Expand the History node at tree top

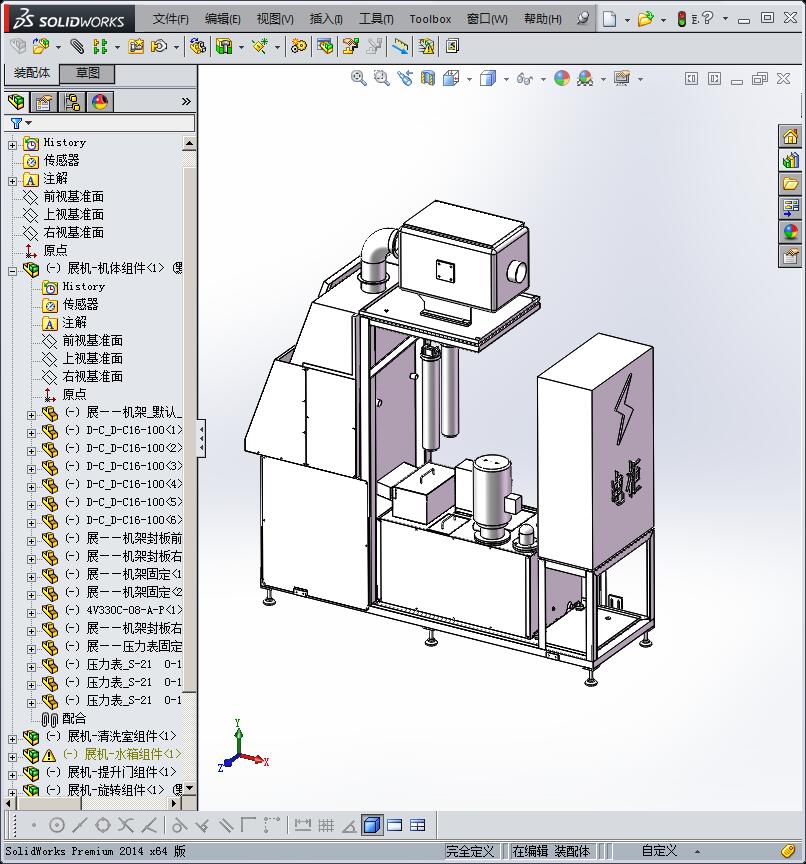13,145
